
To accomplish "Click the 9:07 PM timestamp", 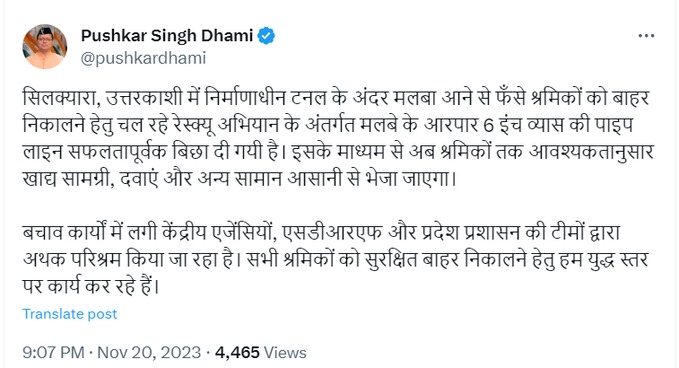I will click(53, 352).
